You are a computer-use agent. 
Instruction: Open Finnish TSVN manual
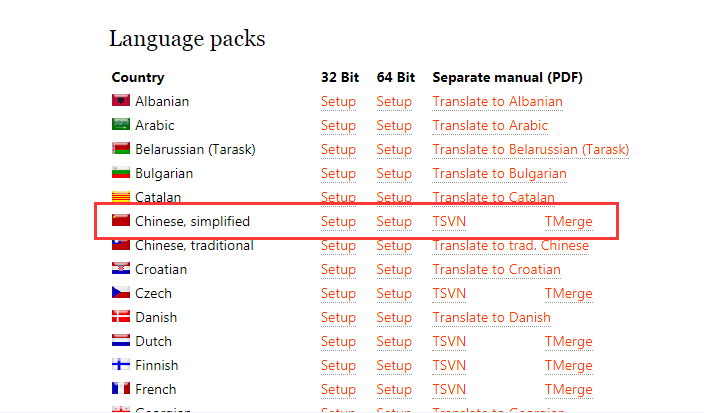coord(449,365)
